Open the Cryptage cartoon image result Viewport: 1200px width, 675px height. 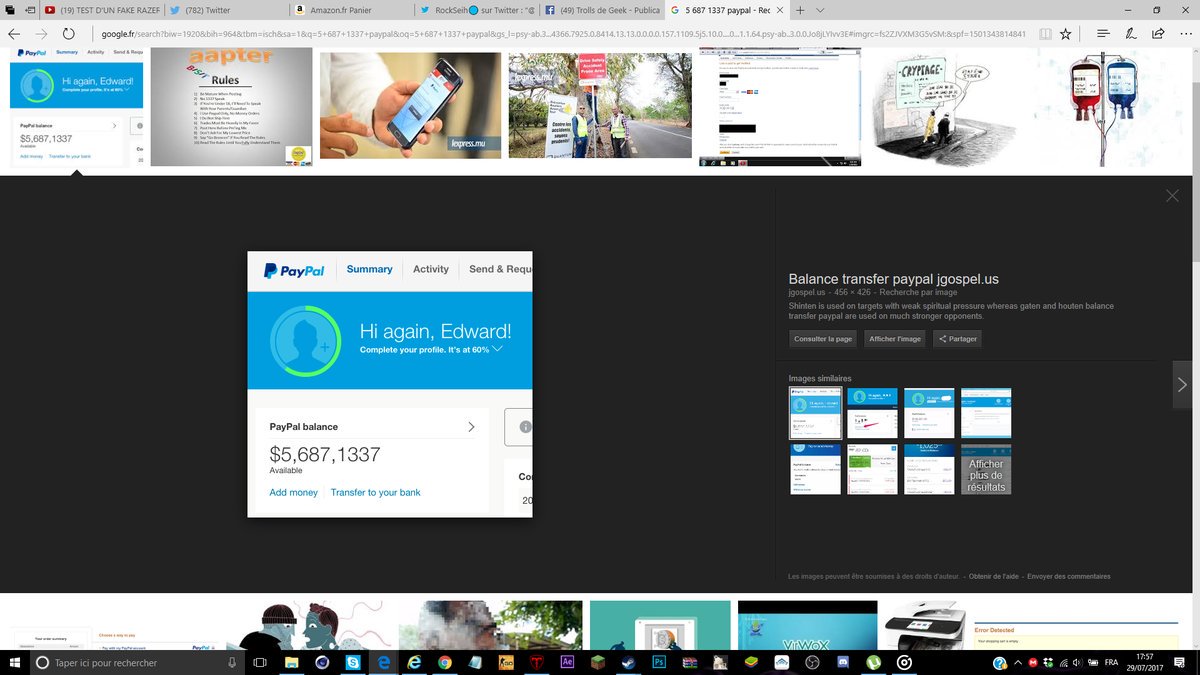(x=947, y=109)
